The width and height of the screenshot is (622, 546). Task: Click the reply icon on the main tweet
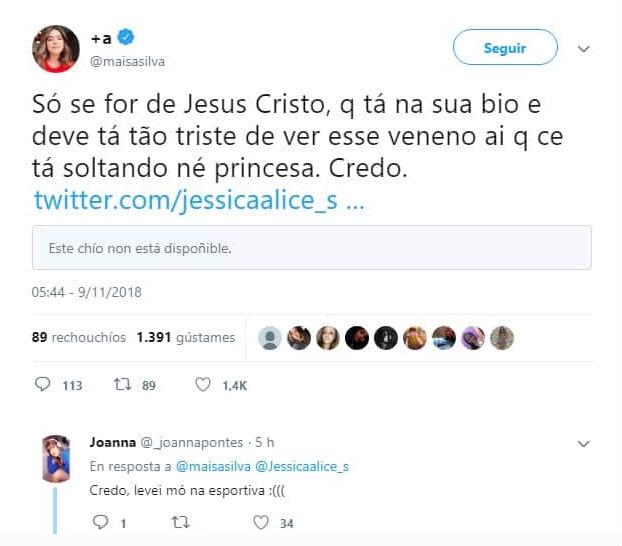tap(42, 385)
